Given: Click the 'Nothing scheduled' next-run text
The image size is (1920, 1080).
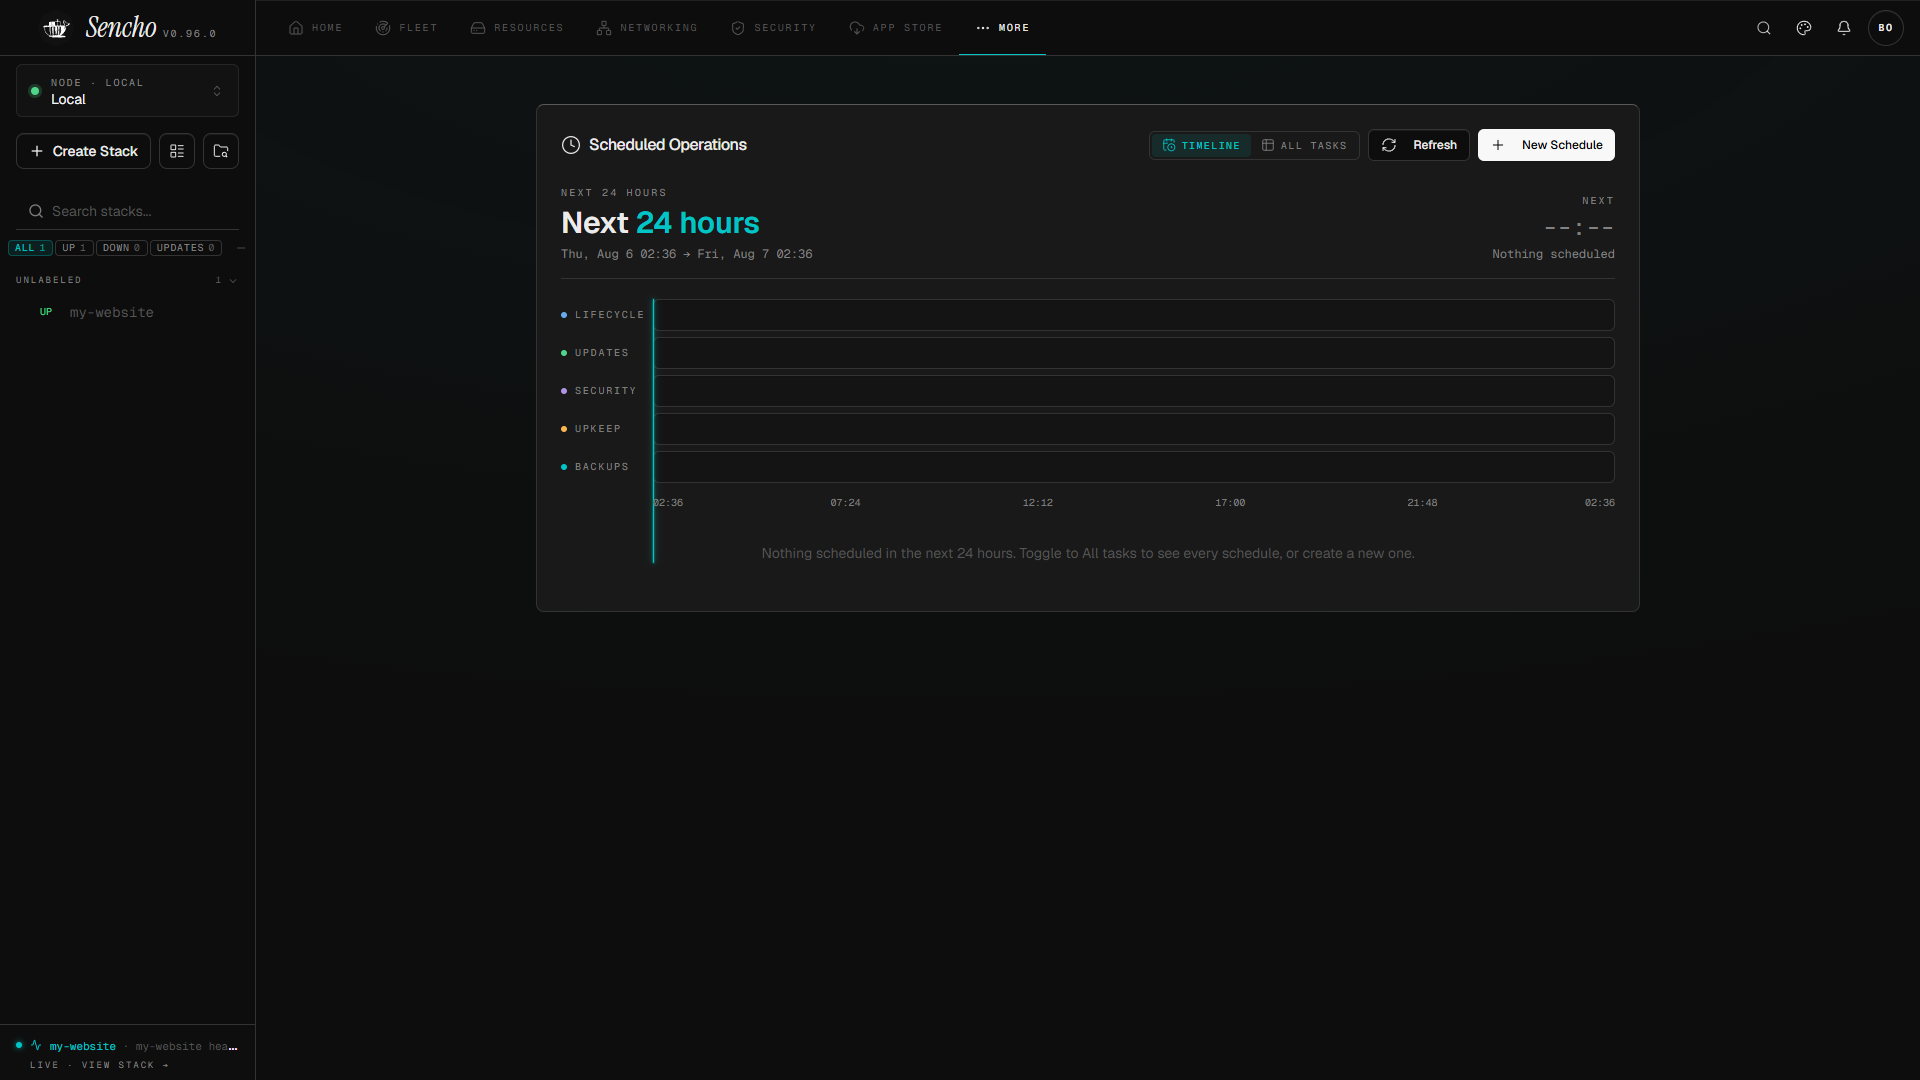Looking at the screenshot, I should pos(1553,254).
